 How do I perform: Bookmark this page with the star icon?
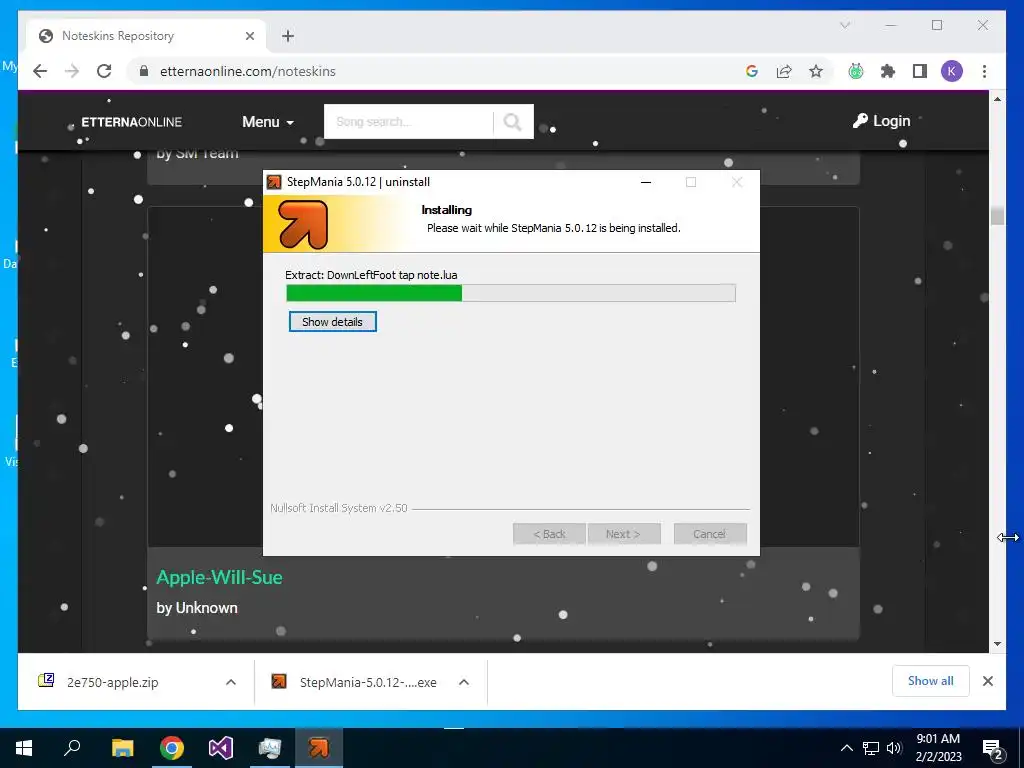(816, 71)
